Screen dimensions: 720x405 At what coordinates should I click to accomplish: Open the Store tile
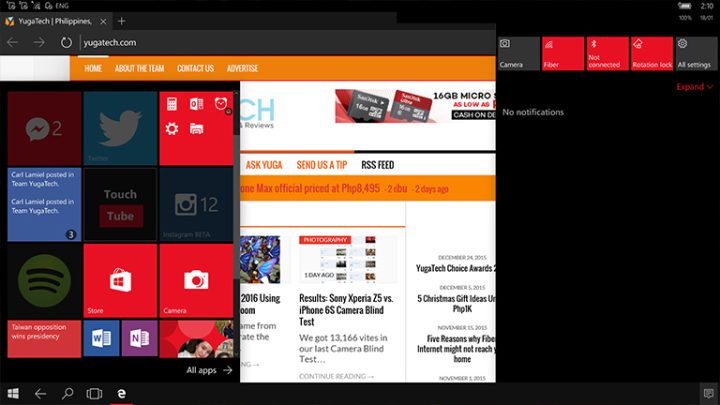tap(120, 281)
